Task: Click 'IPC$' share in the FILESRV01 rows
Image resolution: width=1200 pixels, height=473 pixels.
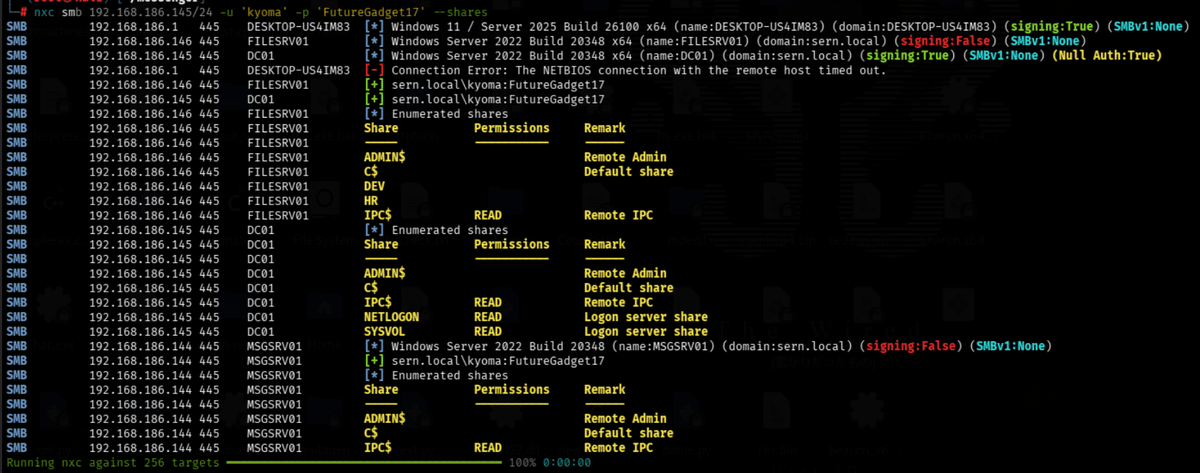Action: [x=378, y=215]
